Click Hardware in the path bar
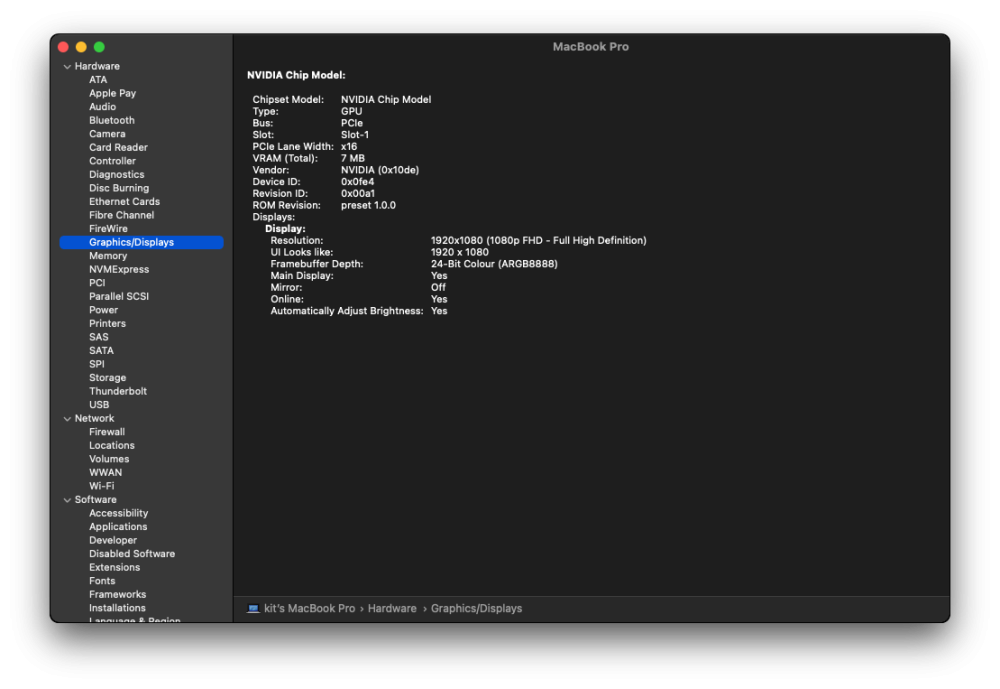 point(392,609)
